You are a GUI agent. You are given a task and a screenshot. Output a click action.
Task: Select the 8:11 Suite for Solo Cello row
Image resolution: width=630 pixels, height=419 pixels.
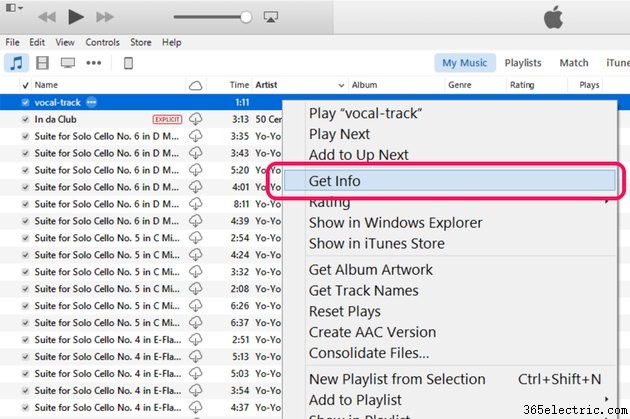click(x=141, y=204)
